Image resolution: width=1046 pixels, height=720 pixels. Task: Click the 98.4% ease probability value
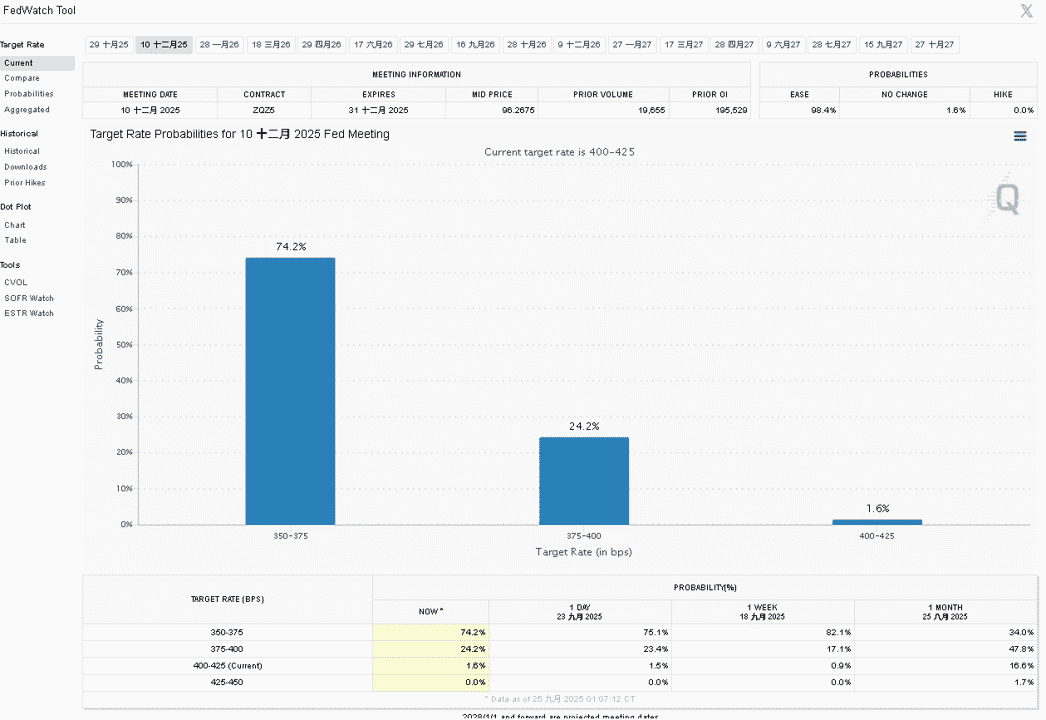pos(823,110)
